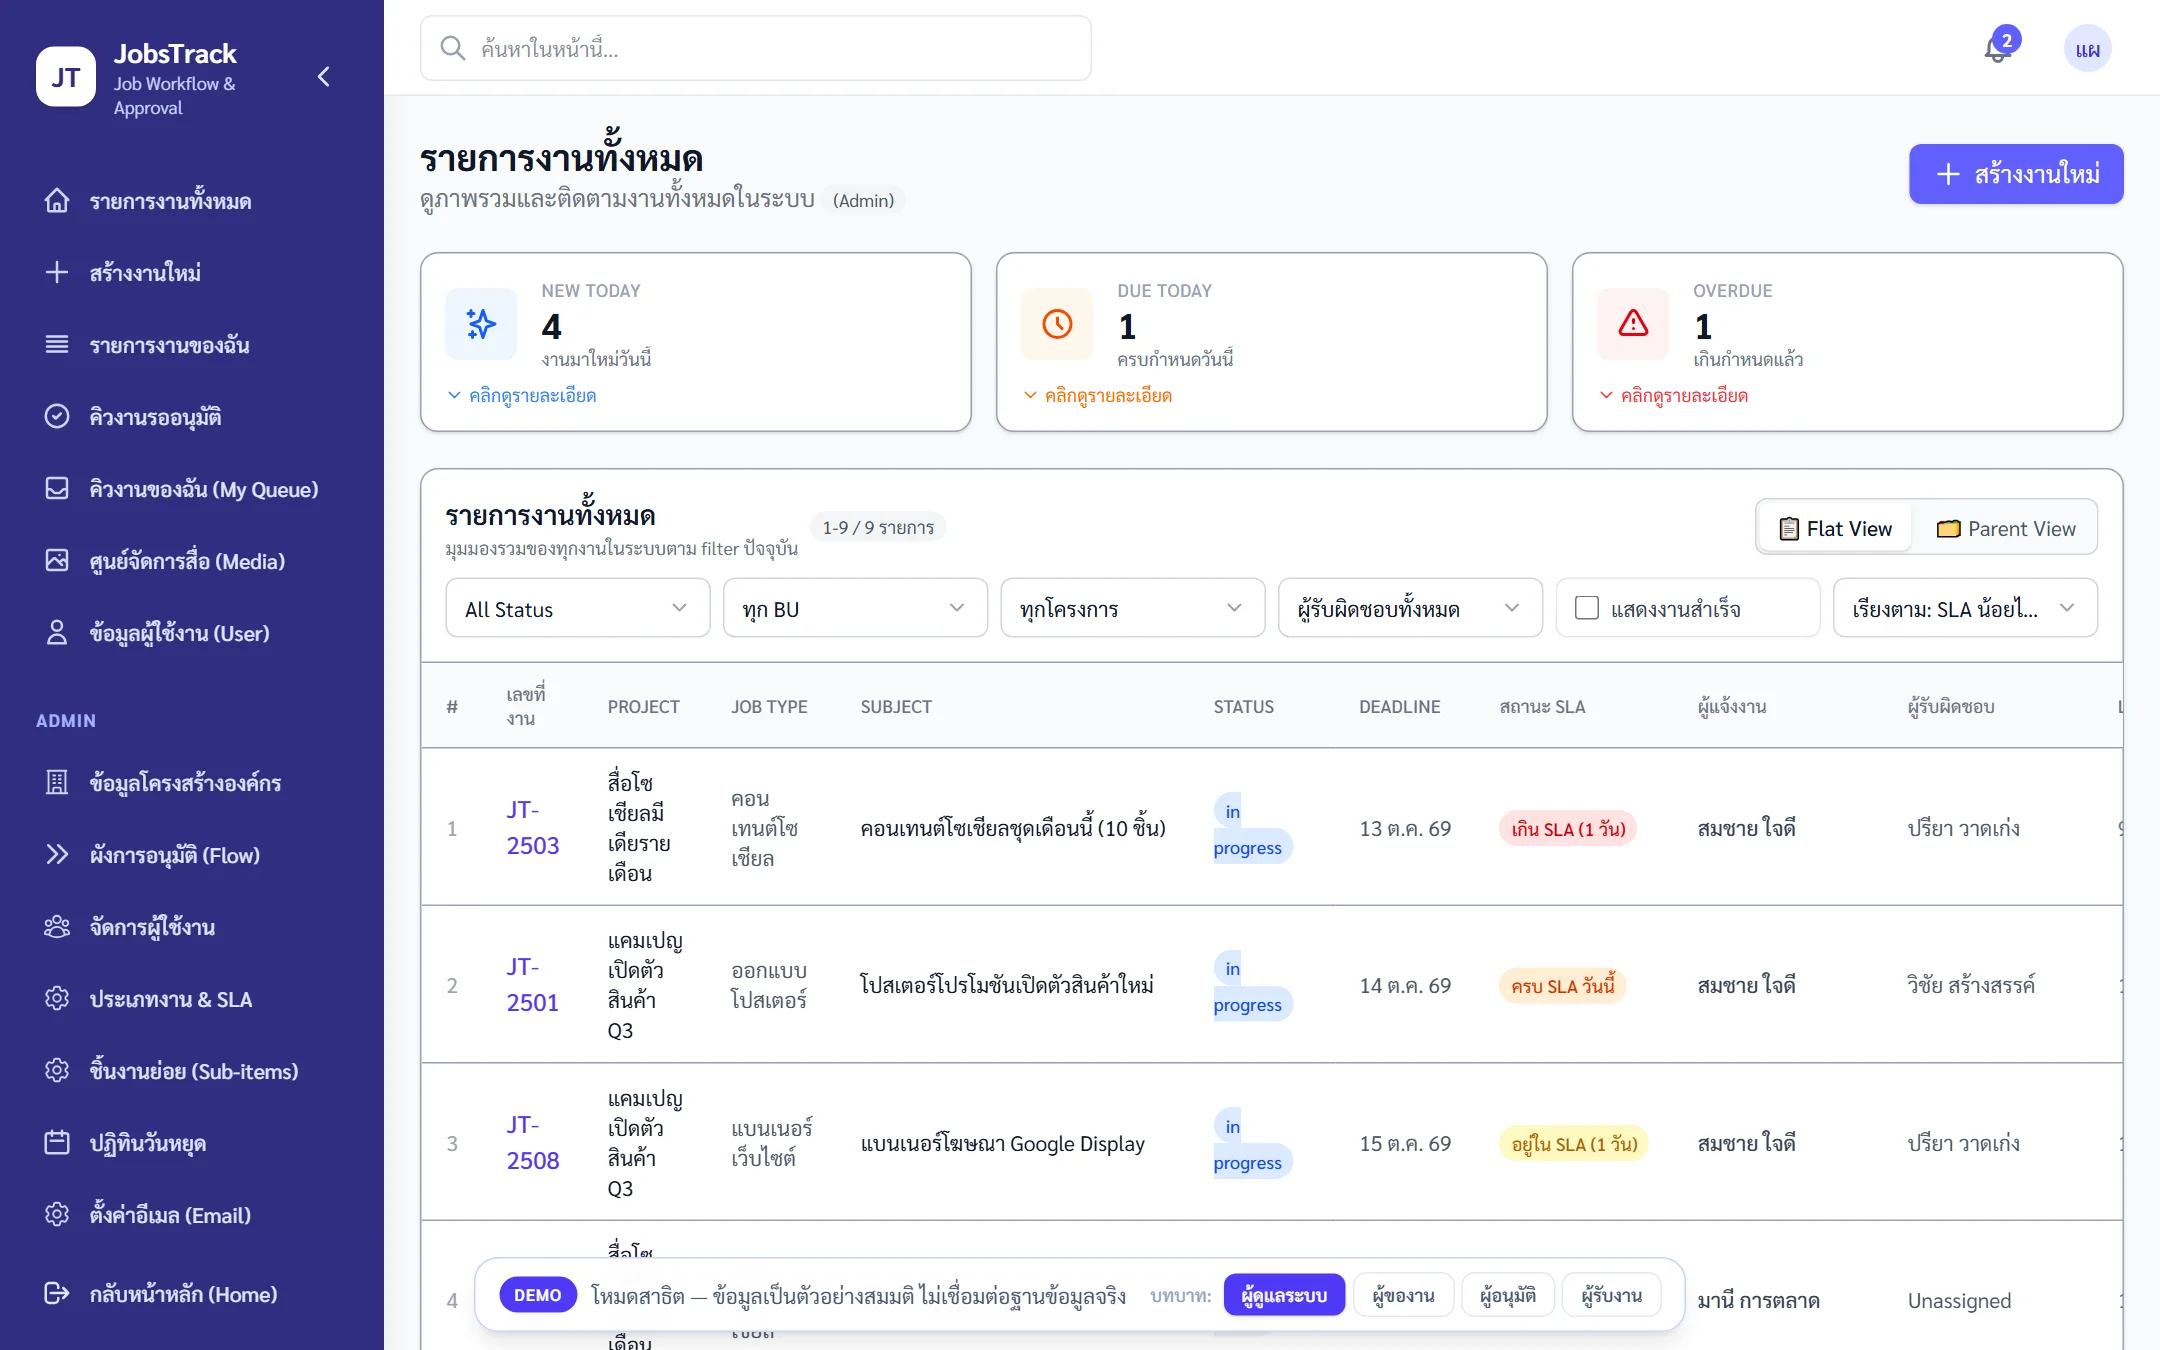Click the double-chevron icon for Flow
The image size is (2160, 1350).
57,855
